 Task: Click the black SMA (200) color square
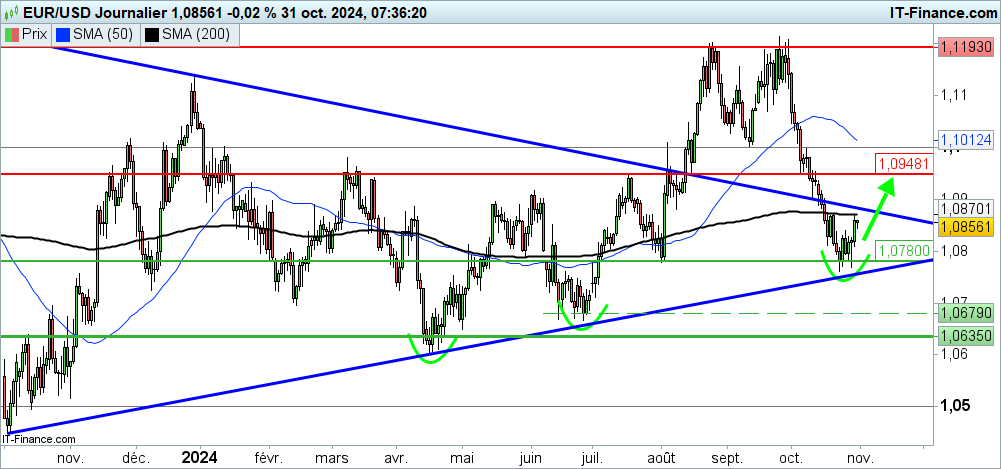151,34
